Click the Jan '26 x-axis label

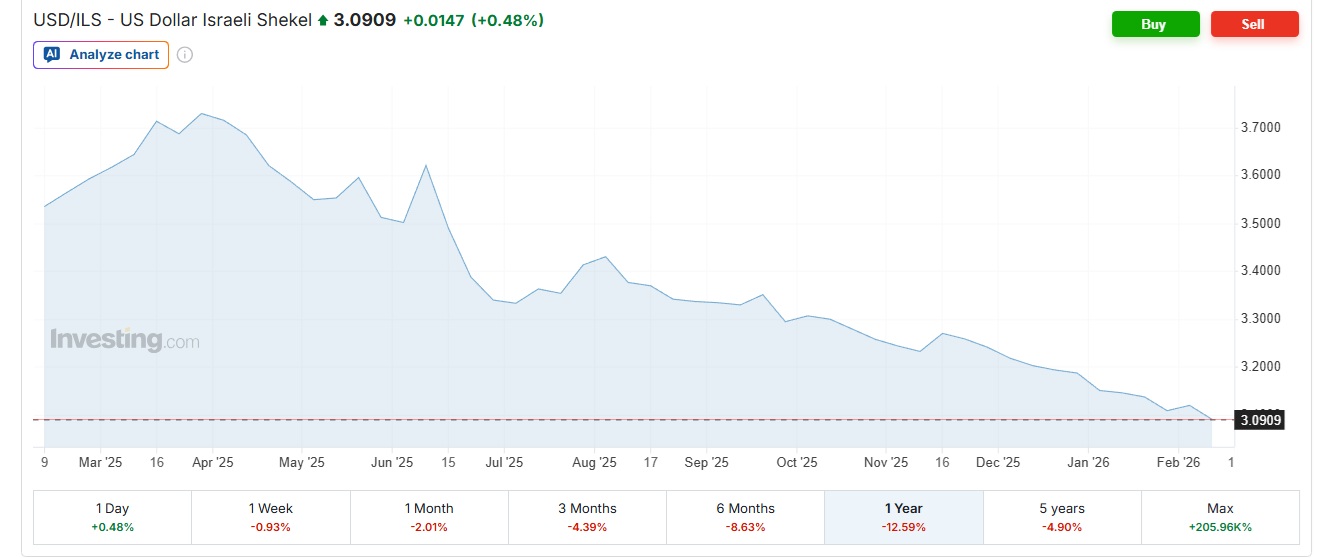[1088, 463]
